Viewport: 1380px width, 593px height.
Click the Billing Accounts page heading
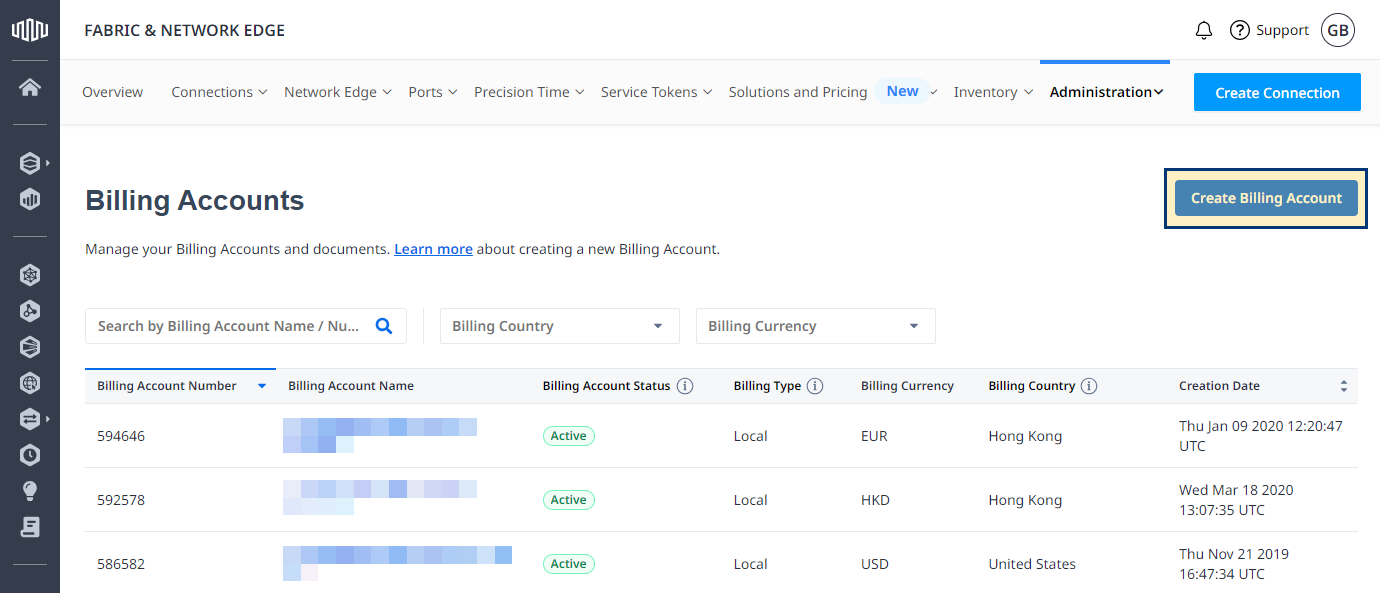pos(195,200)
